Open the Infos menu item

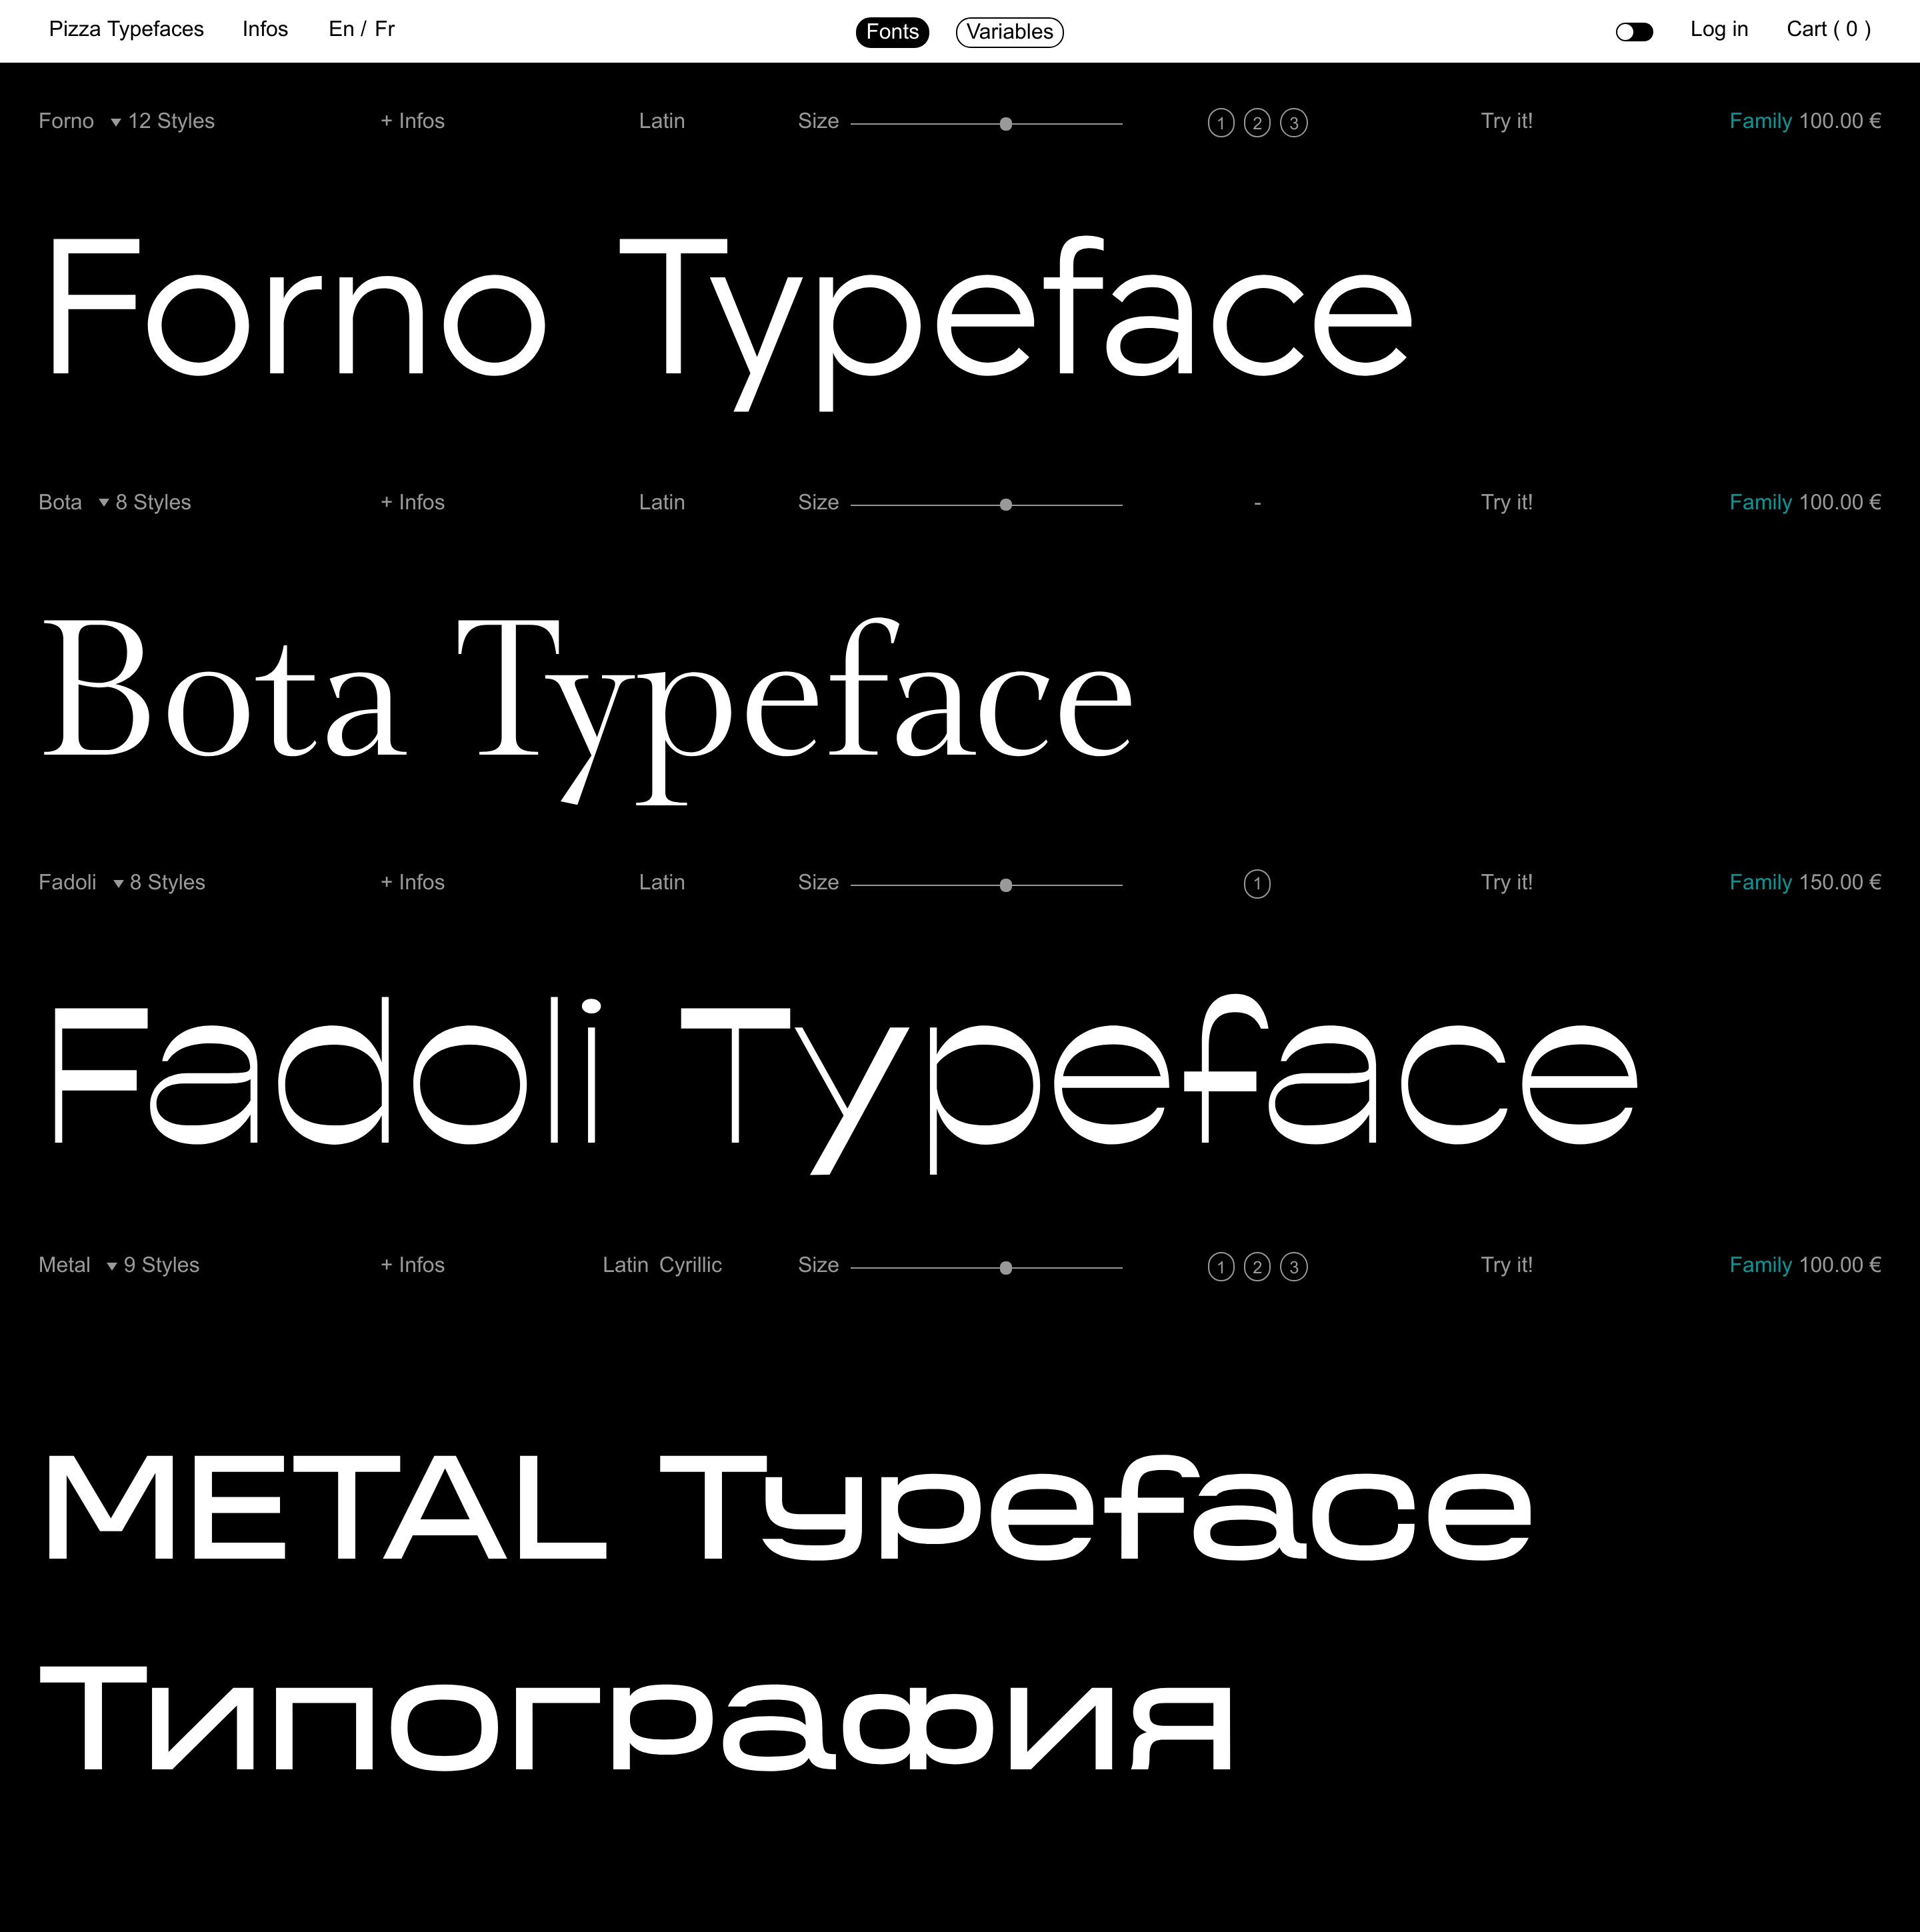point(265,29)
